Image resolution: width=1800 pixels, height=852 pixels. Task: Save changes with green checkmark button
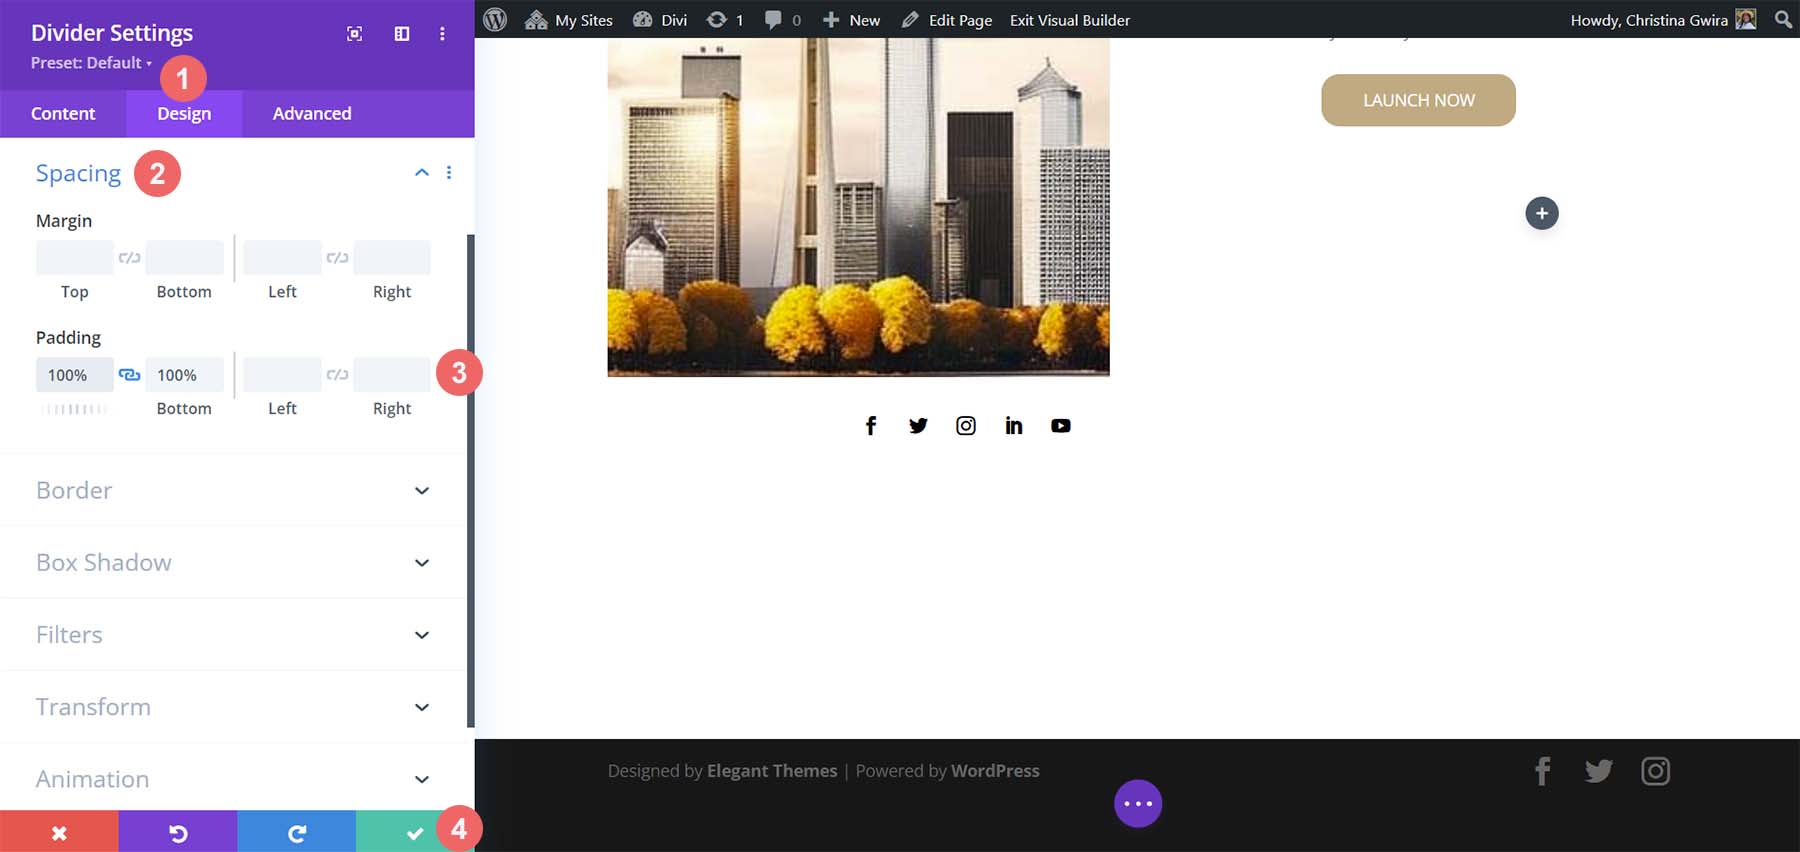(x=414, y=832)
